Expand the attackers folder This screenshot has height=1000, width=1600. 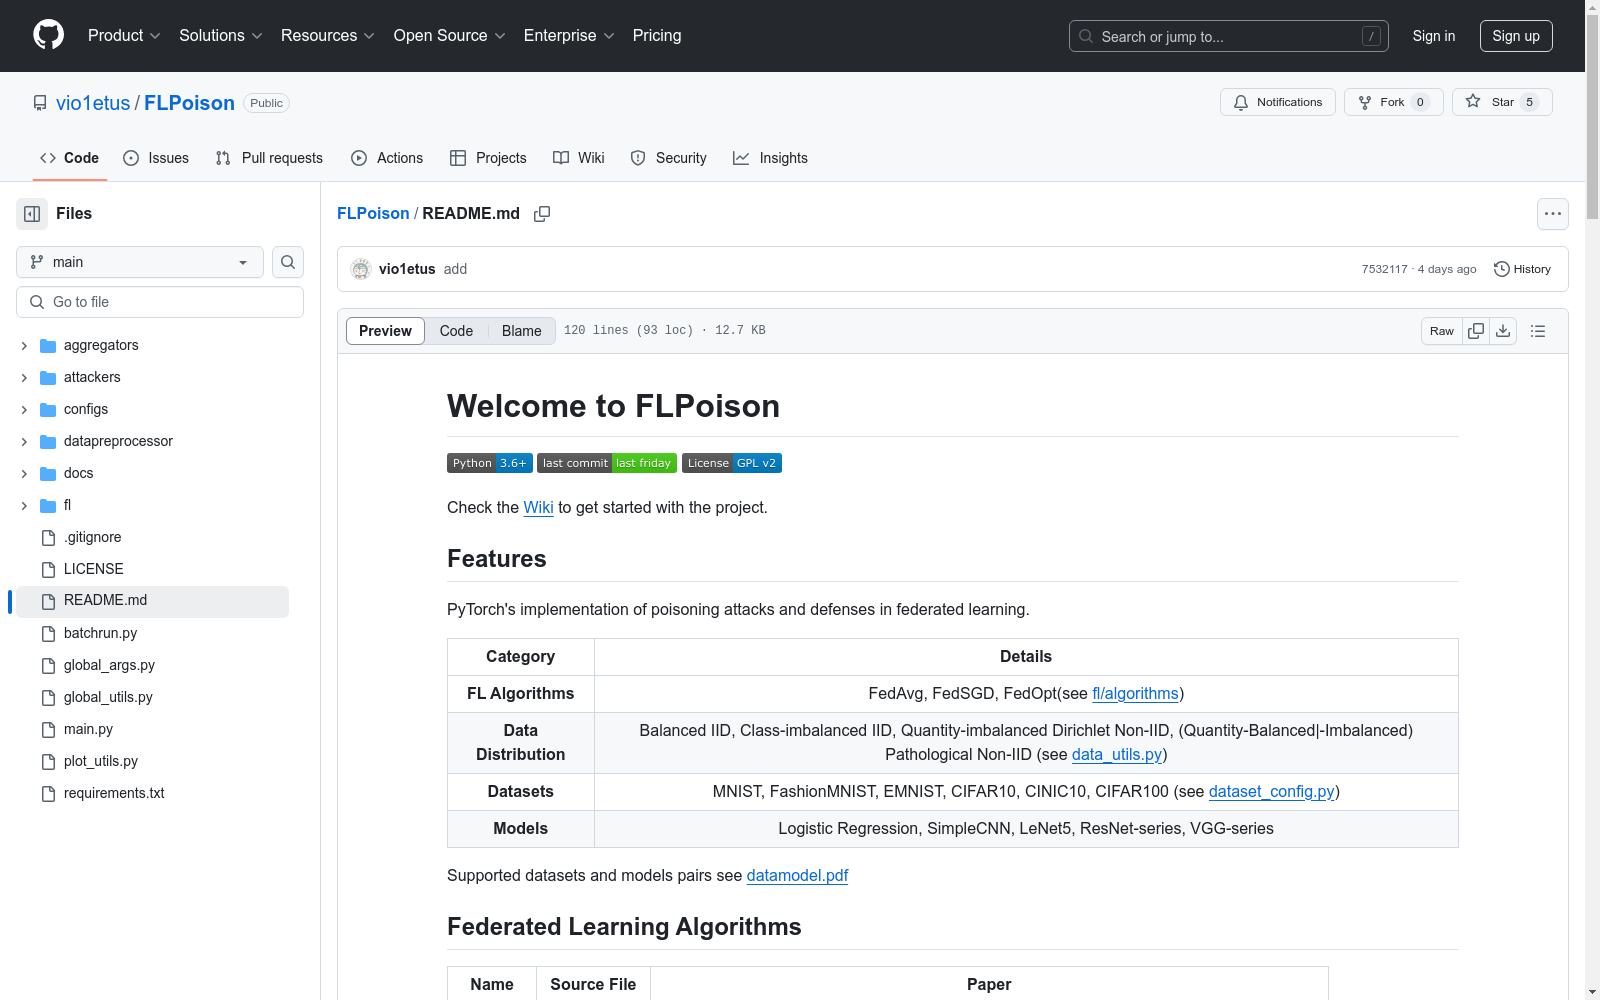(x=24, y=378)
